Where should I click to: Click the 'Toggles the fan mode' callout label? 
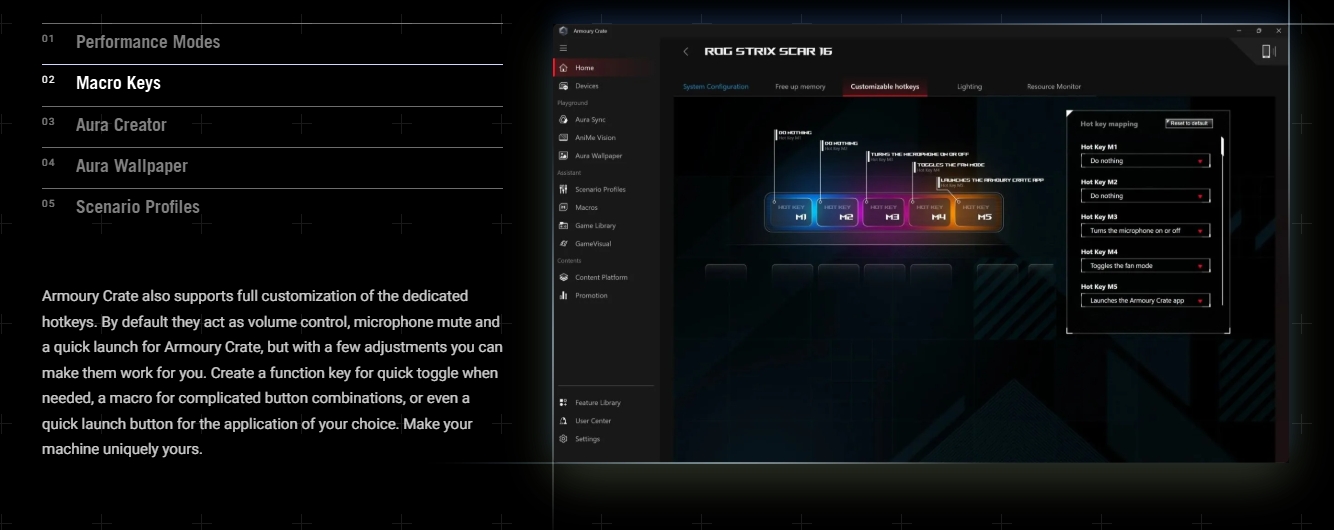tap(951, 165)
